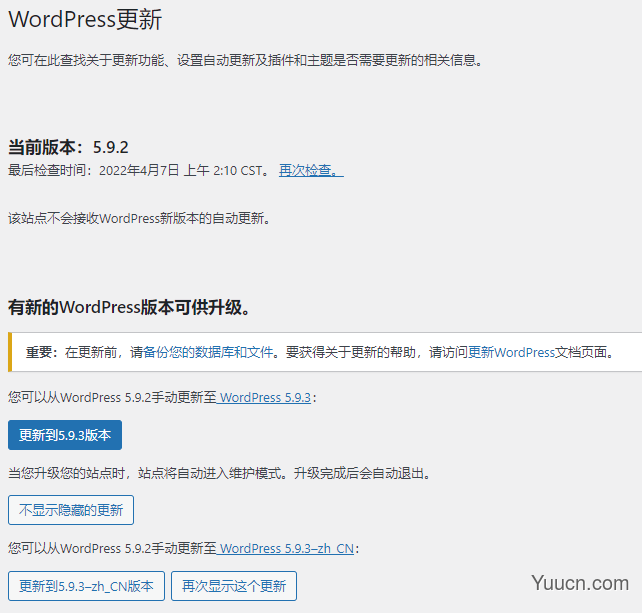This screenshot has height=613, width=642.
Task: Select the WordPress更新 page heading
Action: coord(85,19)
